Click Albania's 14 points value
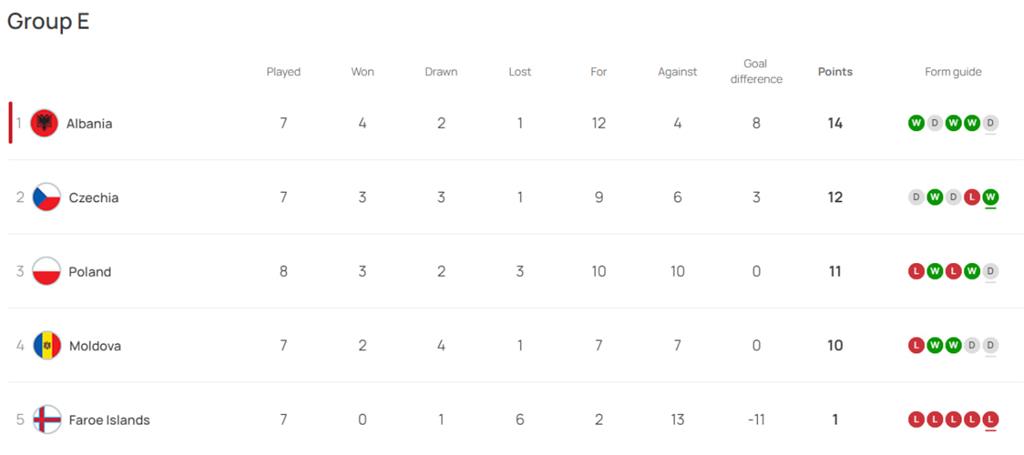 click(835, 124)
